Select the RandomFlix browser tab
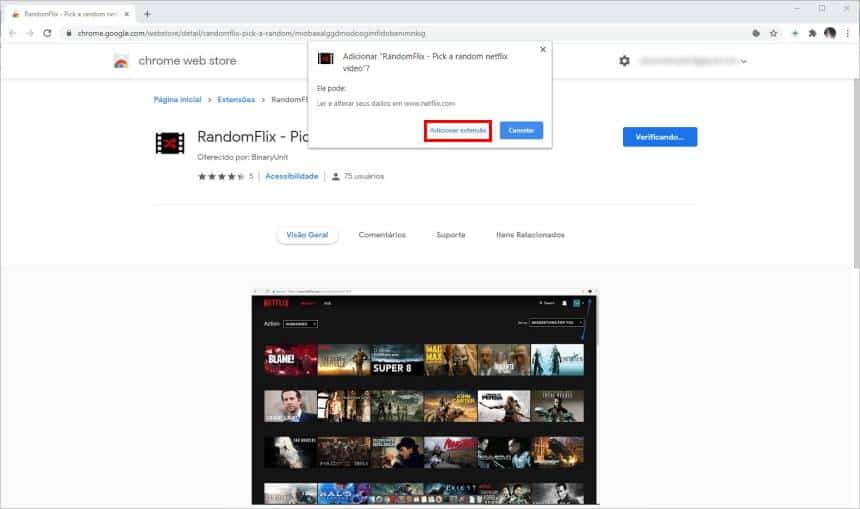The height and width of the screenshot is (509, 860). click(70, 14)
